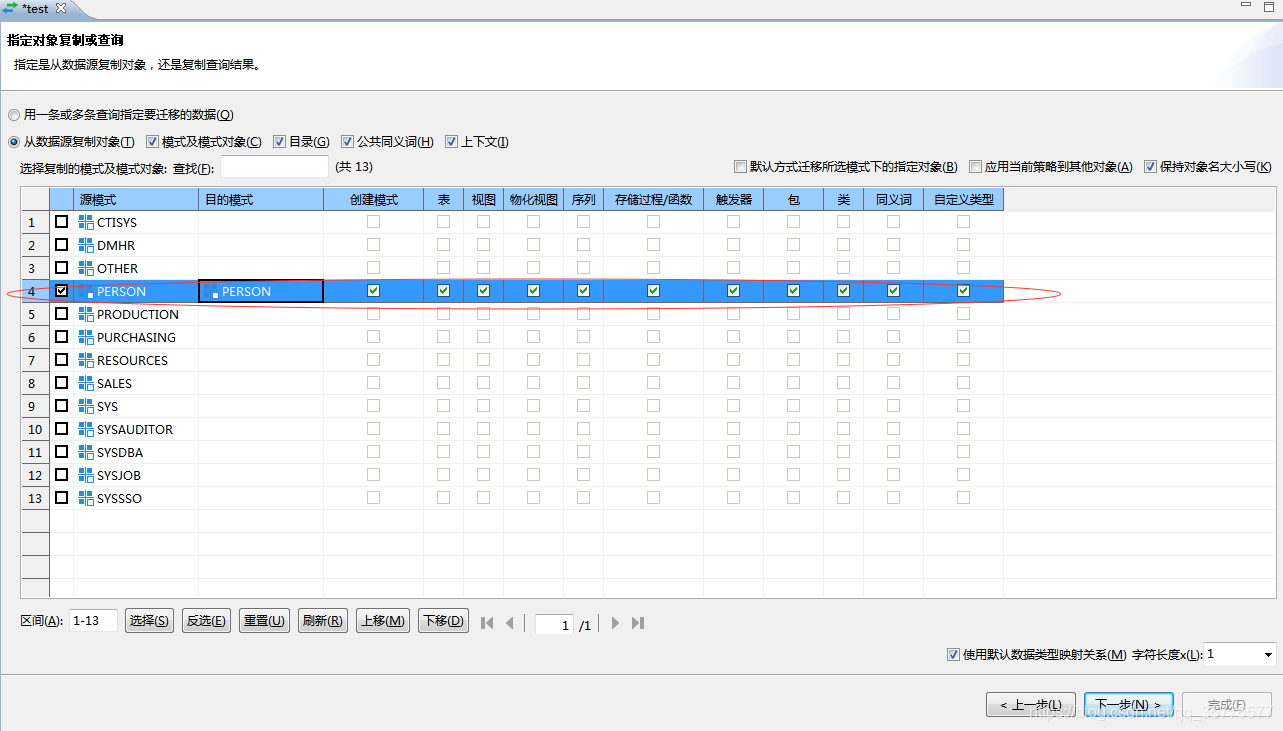Switch to the *test tab
Screen dimensions: 1283x731
click(x=36, y=8)
